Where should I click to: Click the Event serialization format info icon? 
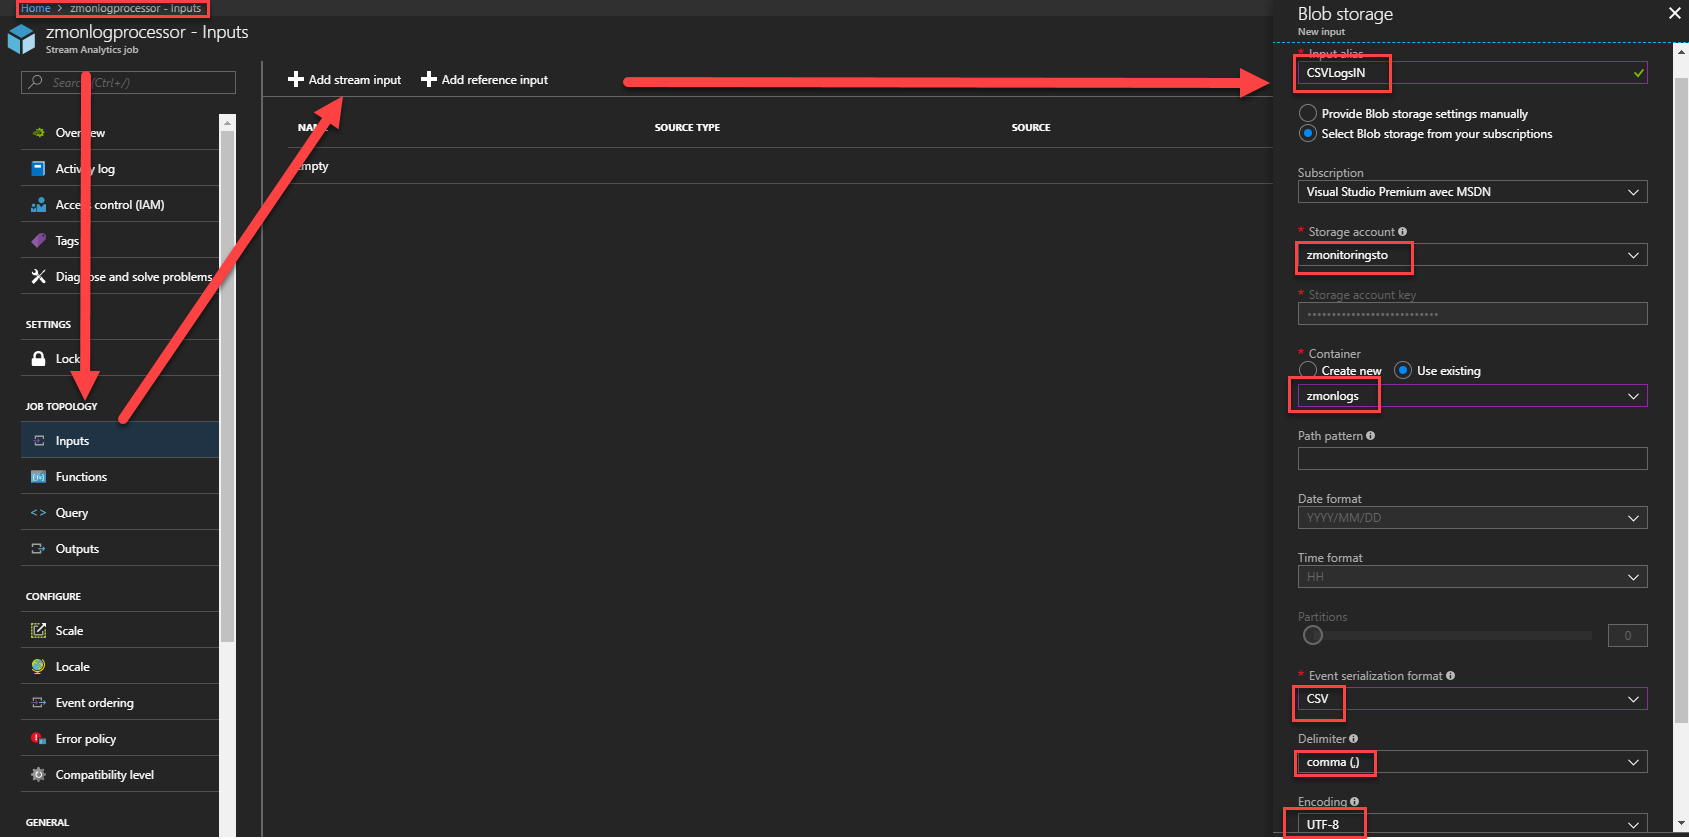pyautogui.click(x=1450, y=676)
